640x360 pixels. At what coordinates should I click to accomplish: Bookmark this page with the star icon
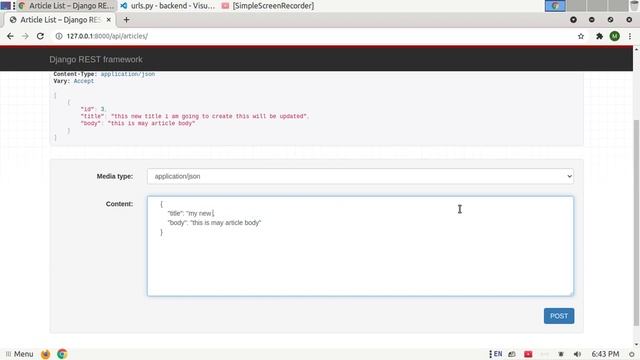click(581, 36)
